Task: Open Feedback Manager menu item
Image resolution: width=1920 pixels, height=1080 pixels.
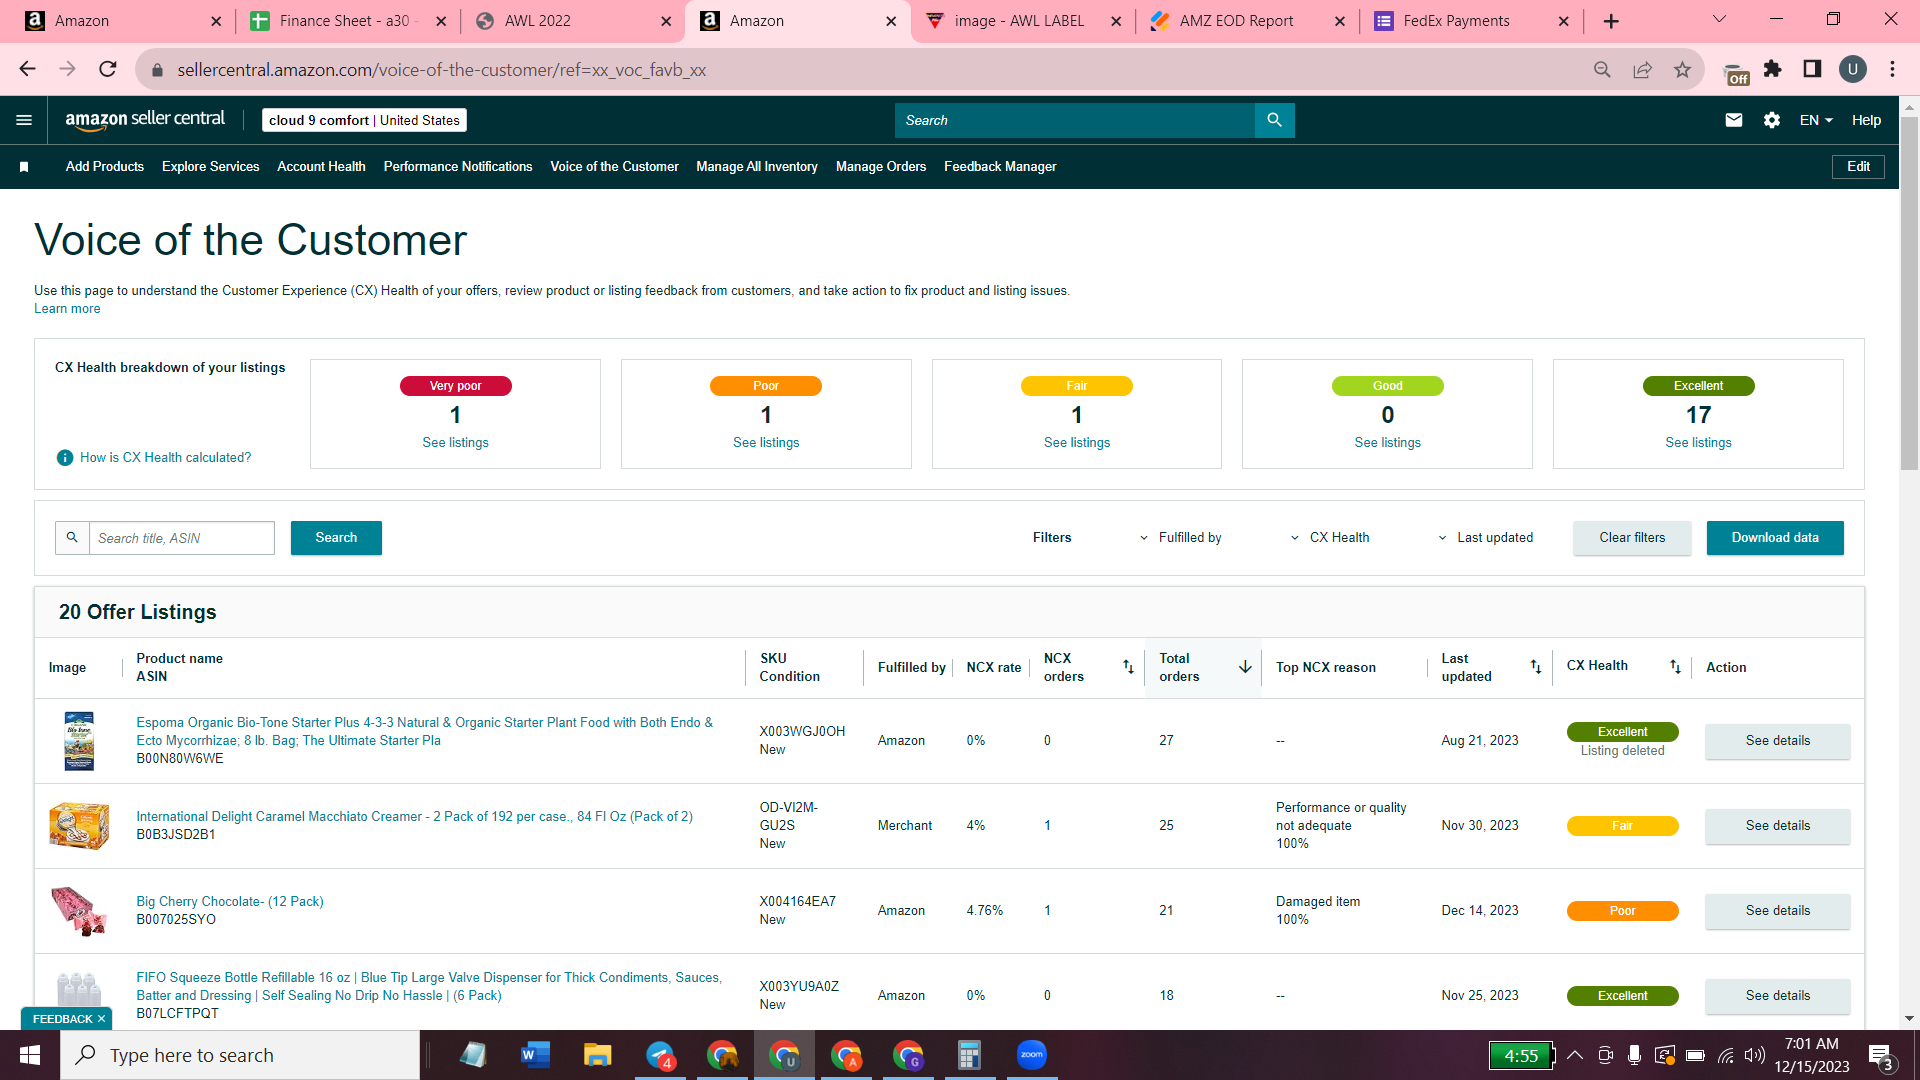Action: pyautogui.click(x=1000, y=167)
